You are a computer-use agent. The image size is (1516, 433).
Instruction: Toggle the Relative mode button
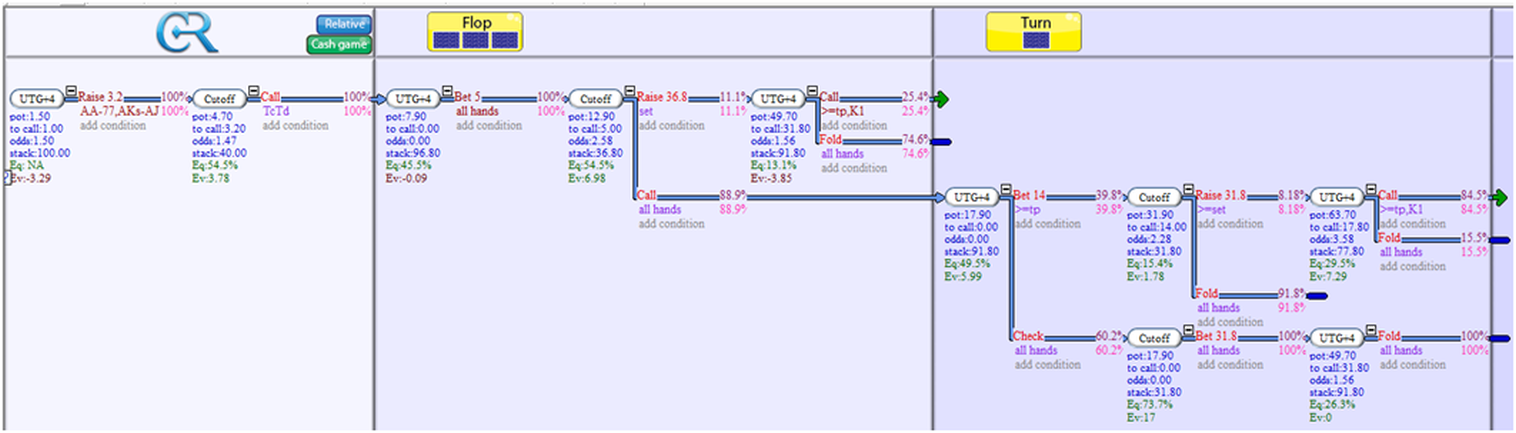(x=343, y=24)
